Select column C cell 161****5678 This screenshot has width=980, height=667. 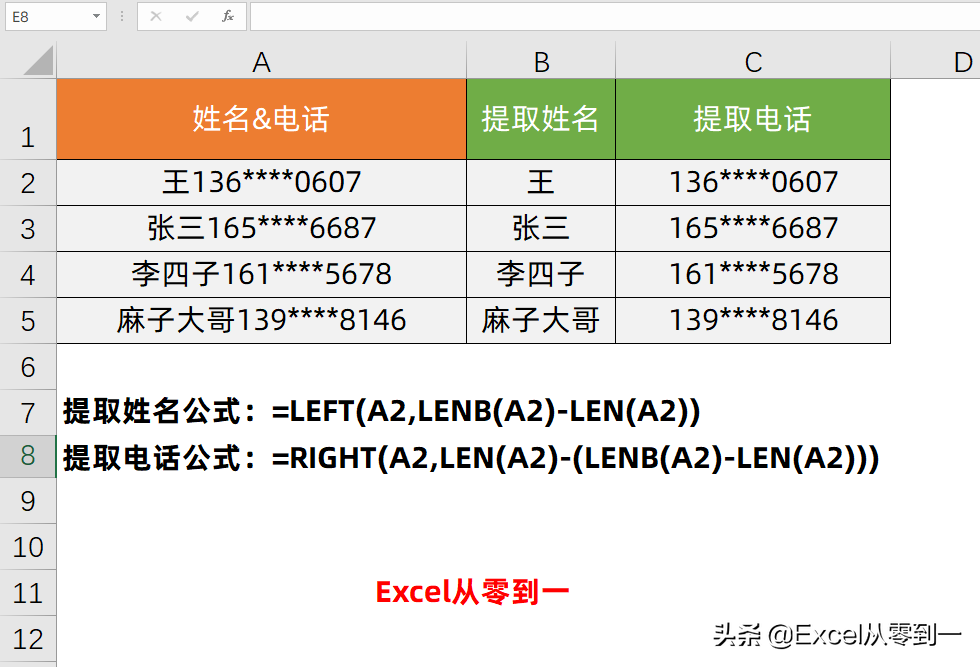(753, 274)
